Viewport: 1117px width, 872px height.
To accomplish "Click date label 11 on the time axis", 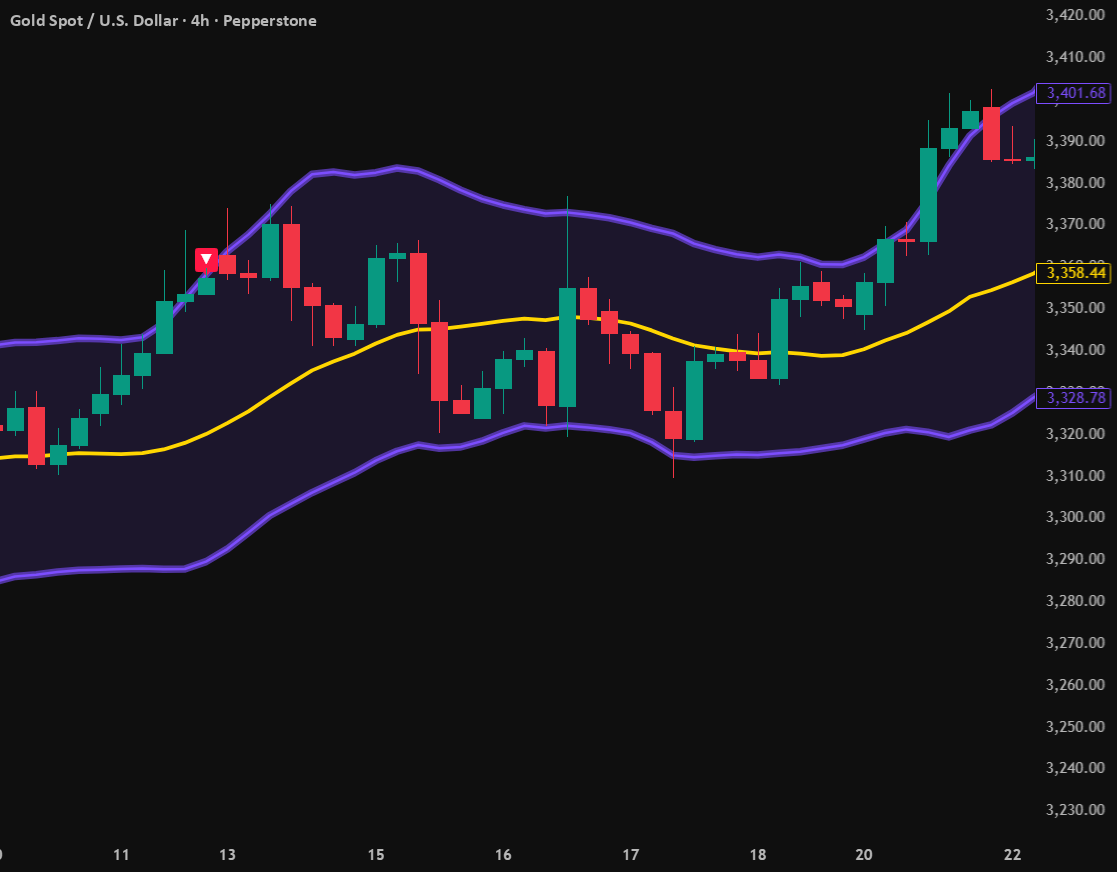I will (122, 855).
